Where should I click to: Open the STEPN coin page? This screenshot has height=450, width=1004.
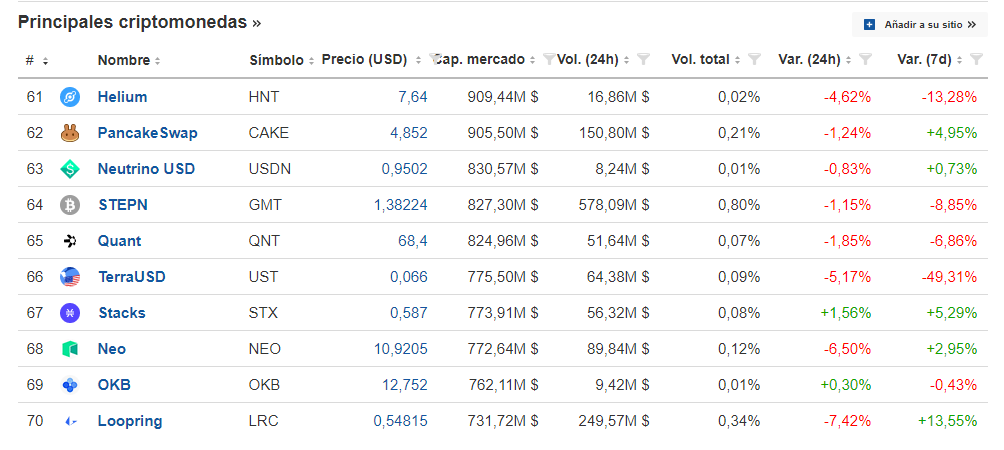tap(123, 205)
